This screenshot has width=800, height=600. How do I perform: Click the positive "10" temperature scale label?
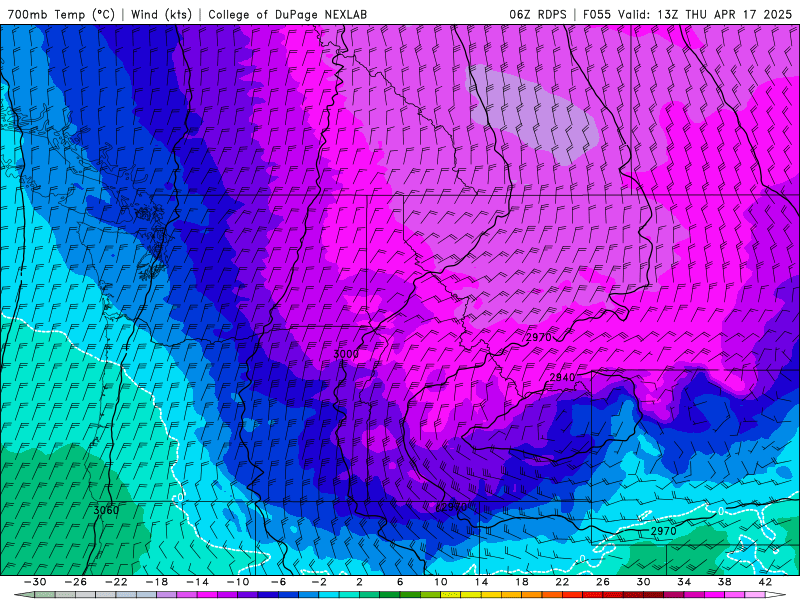pos(440,582)
